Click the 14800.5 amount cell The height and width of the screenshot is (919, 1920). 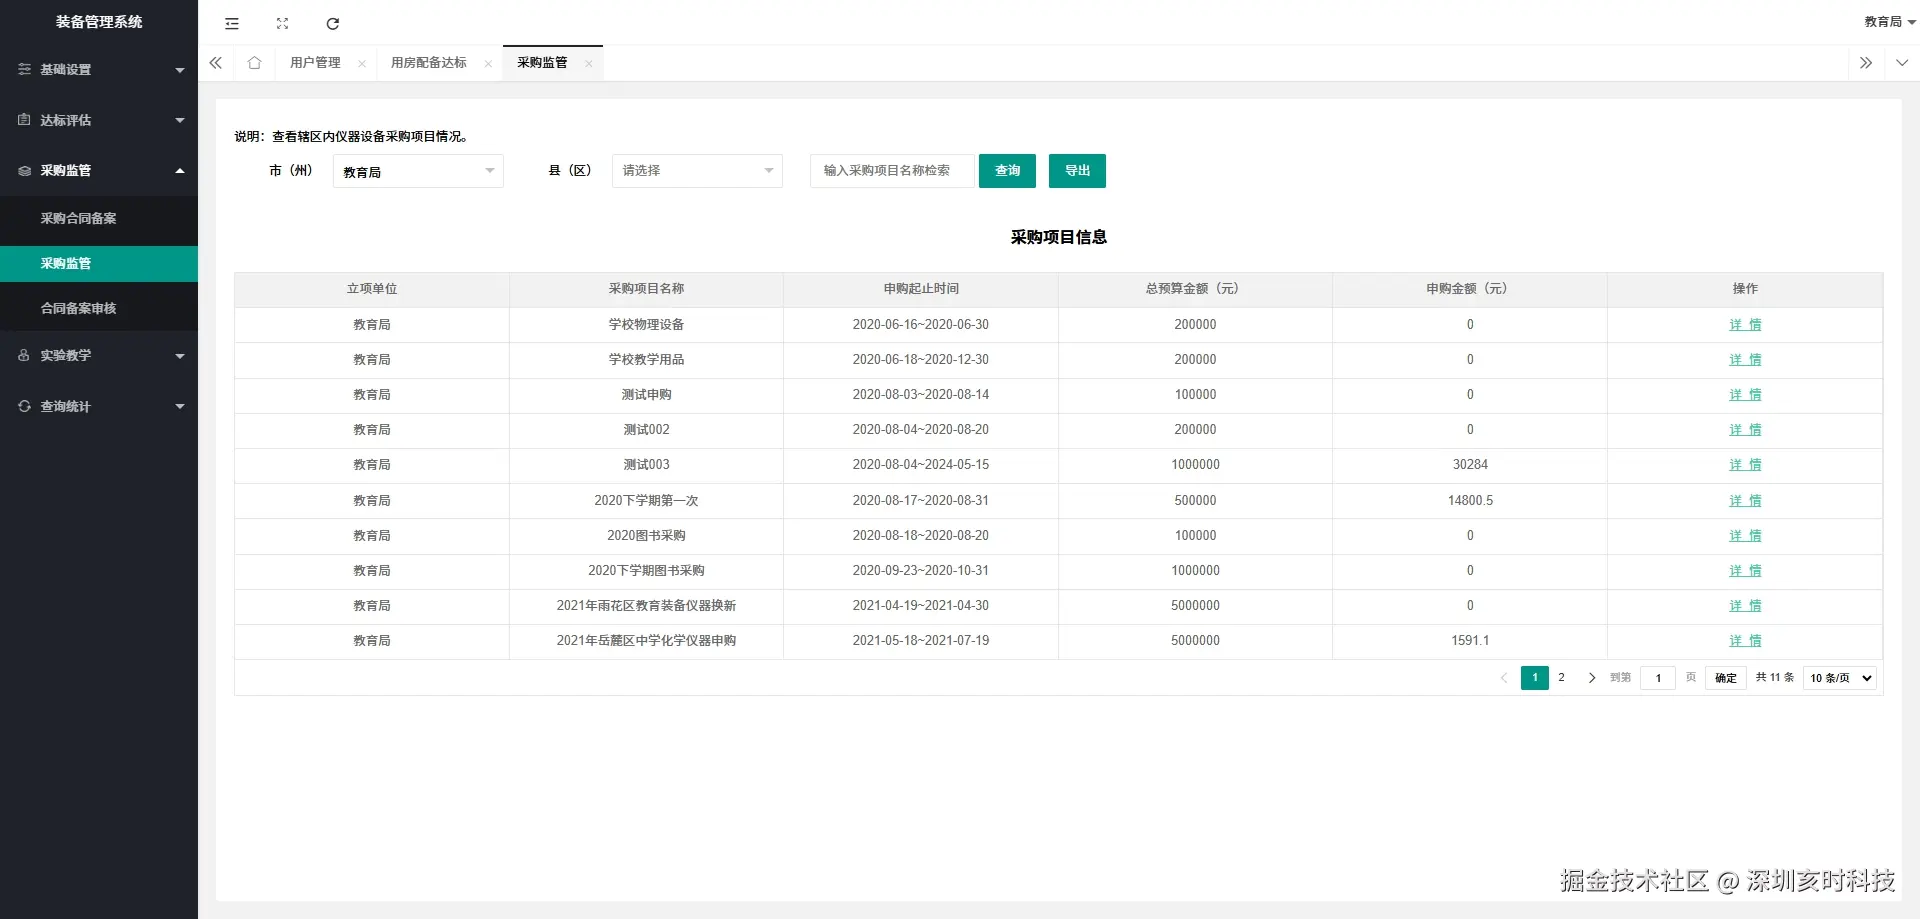[1470, 501]
